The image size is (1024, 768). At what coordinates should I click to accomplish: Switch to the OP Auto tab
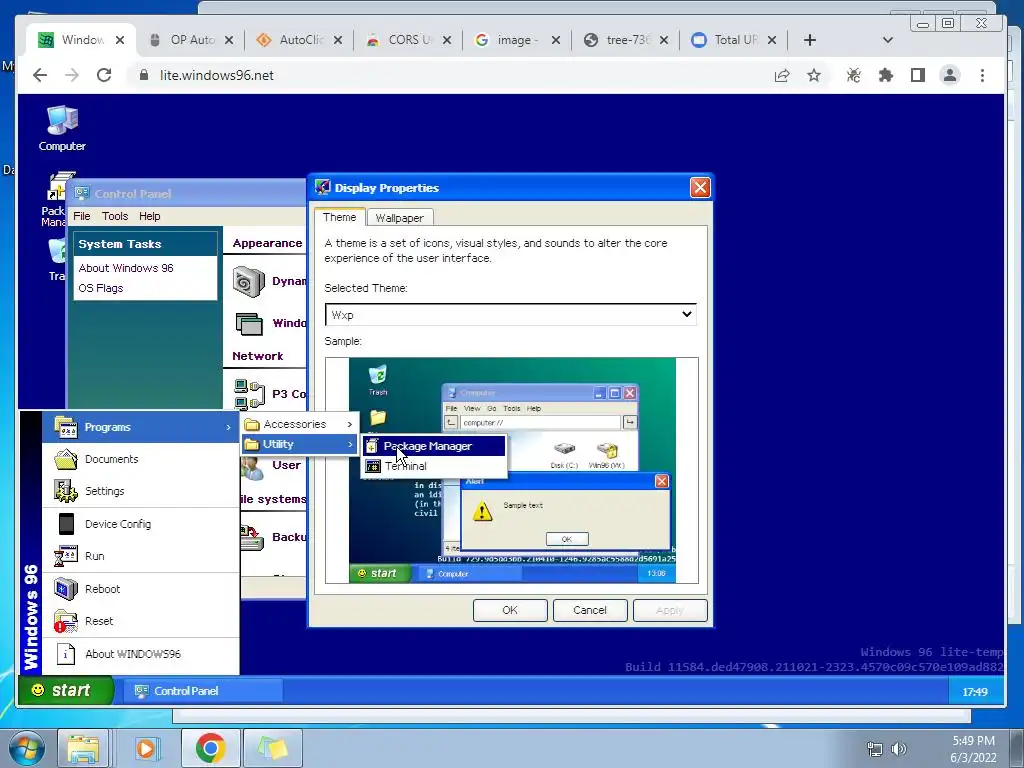(x=190, y=40)
